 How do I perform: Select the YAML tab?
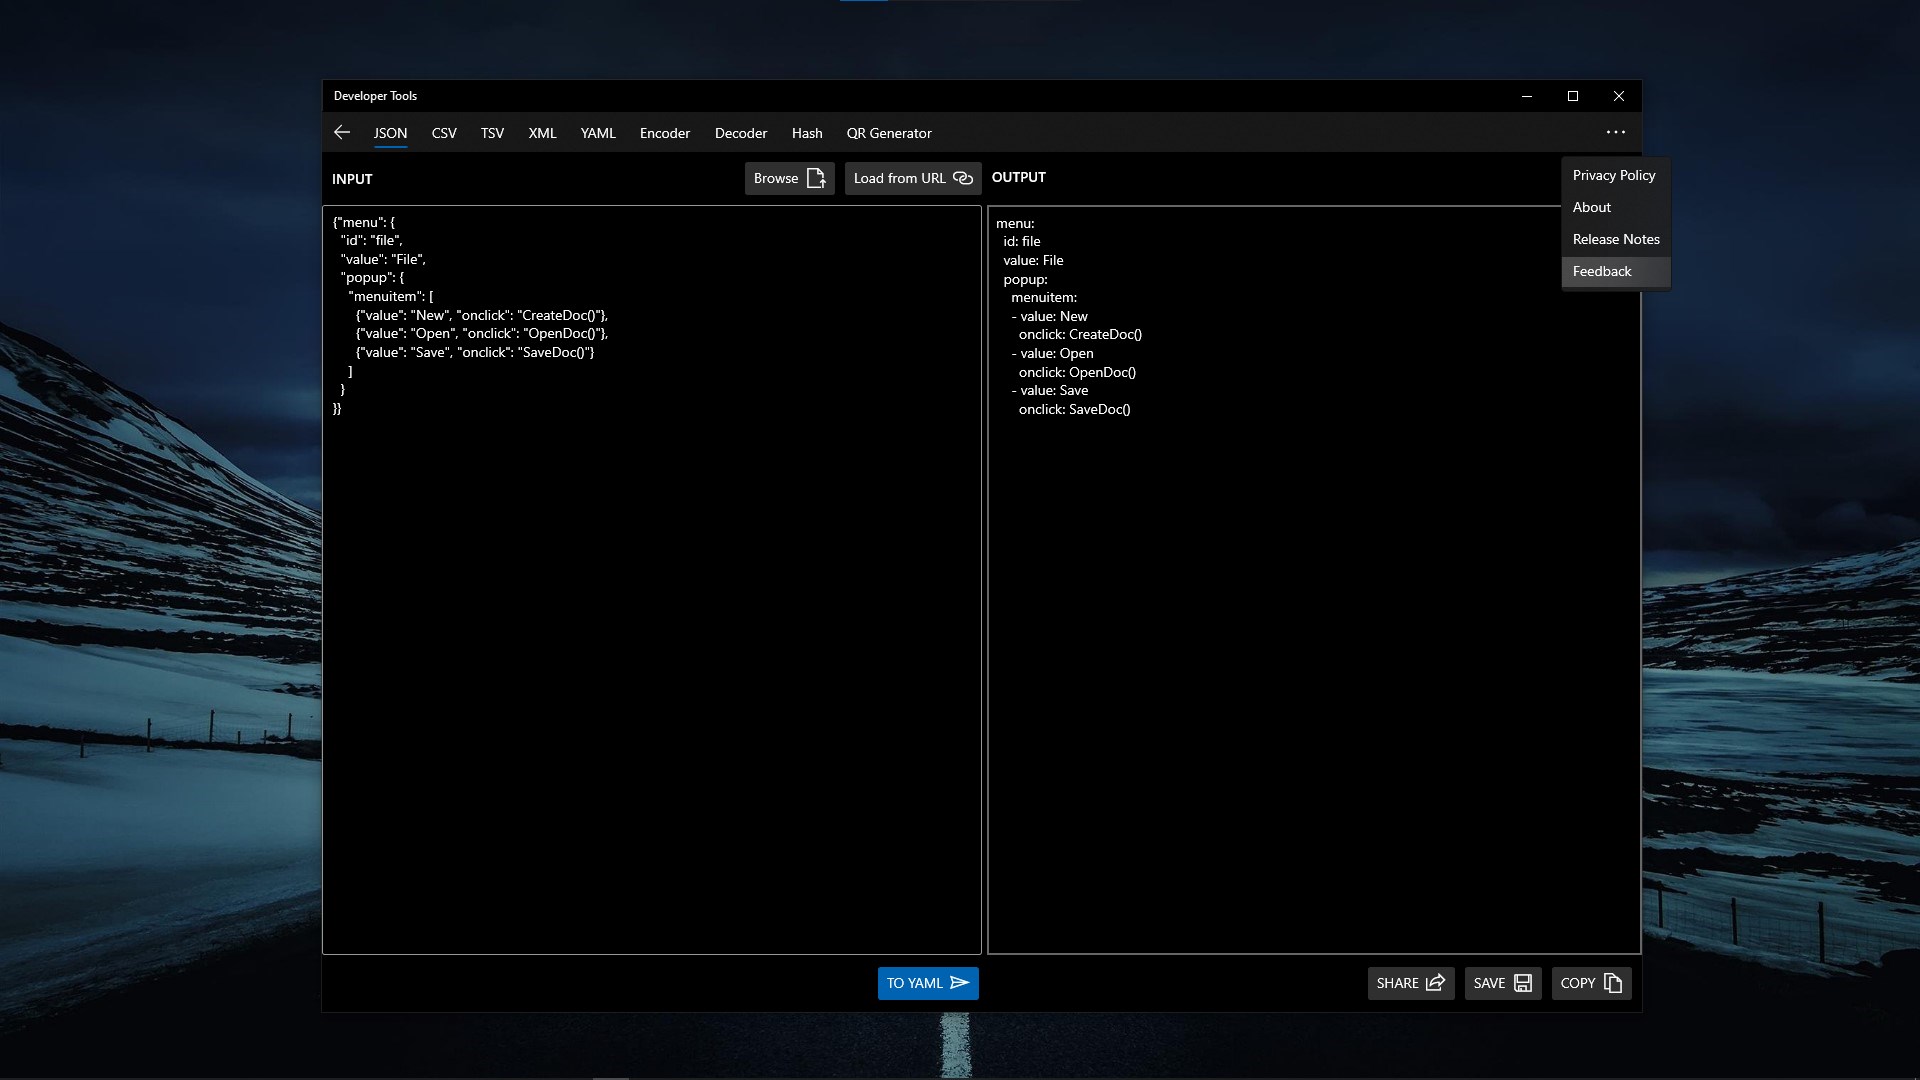click(598, 133)
